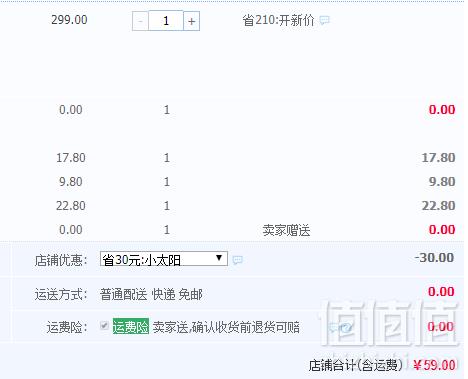This screenshot has width=468, height=379.
Task: Focus the quantity input field showing 1
Action: pyautogui.click(x=166, y=21)
